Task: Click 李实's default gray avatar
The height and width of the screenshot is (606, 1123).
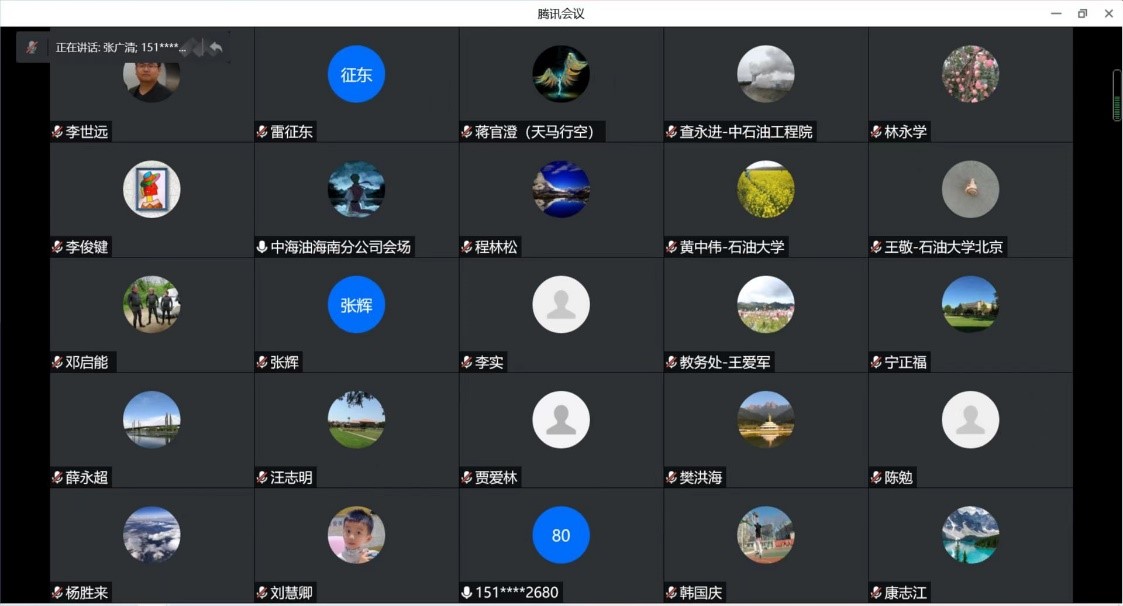Action: [561, 305]
